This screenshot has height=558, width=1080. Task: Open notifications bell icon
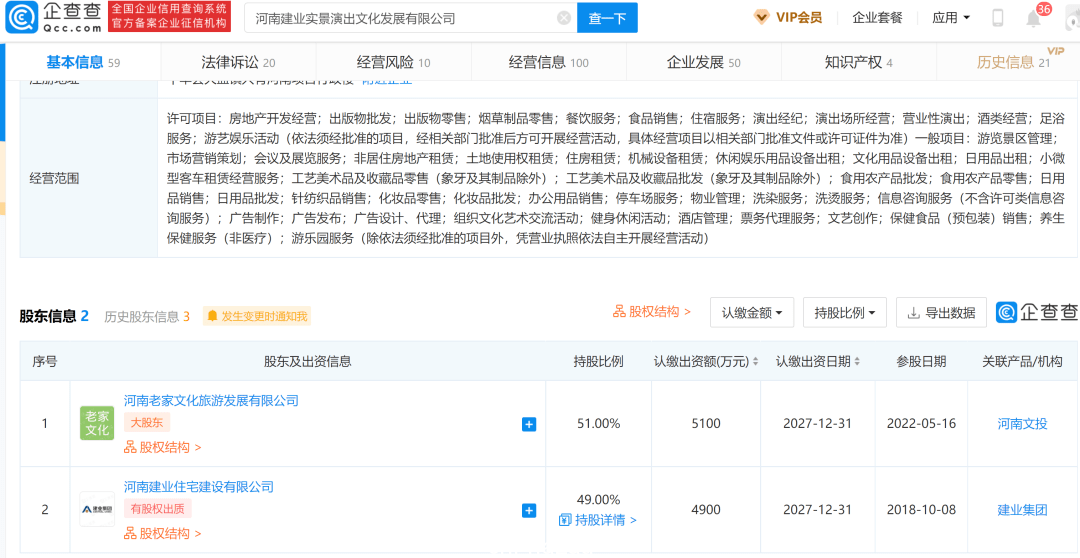tap(1033, 19)
